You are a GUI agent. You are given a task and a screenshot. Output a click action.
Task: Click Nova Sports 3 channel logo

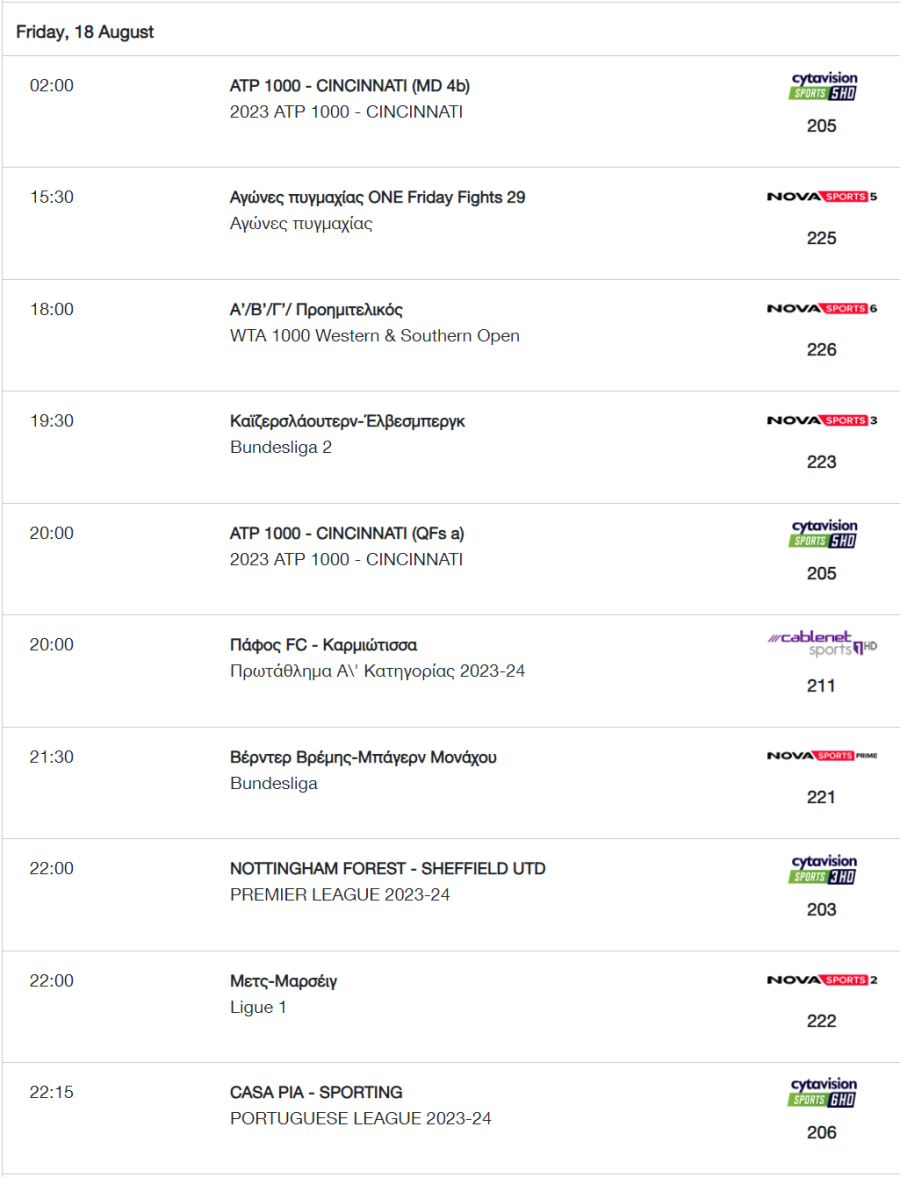tap(822, 420)
